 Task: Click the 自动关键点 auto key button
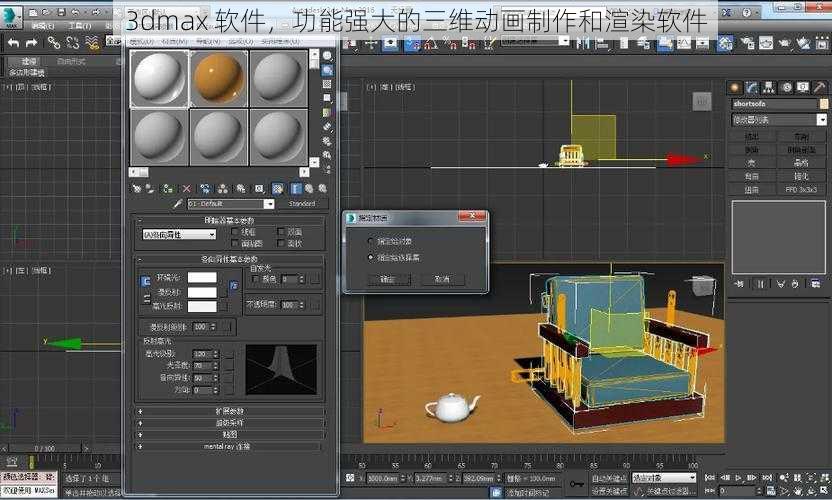(x=610, y=478)
